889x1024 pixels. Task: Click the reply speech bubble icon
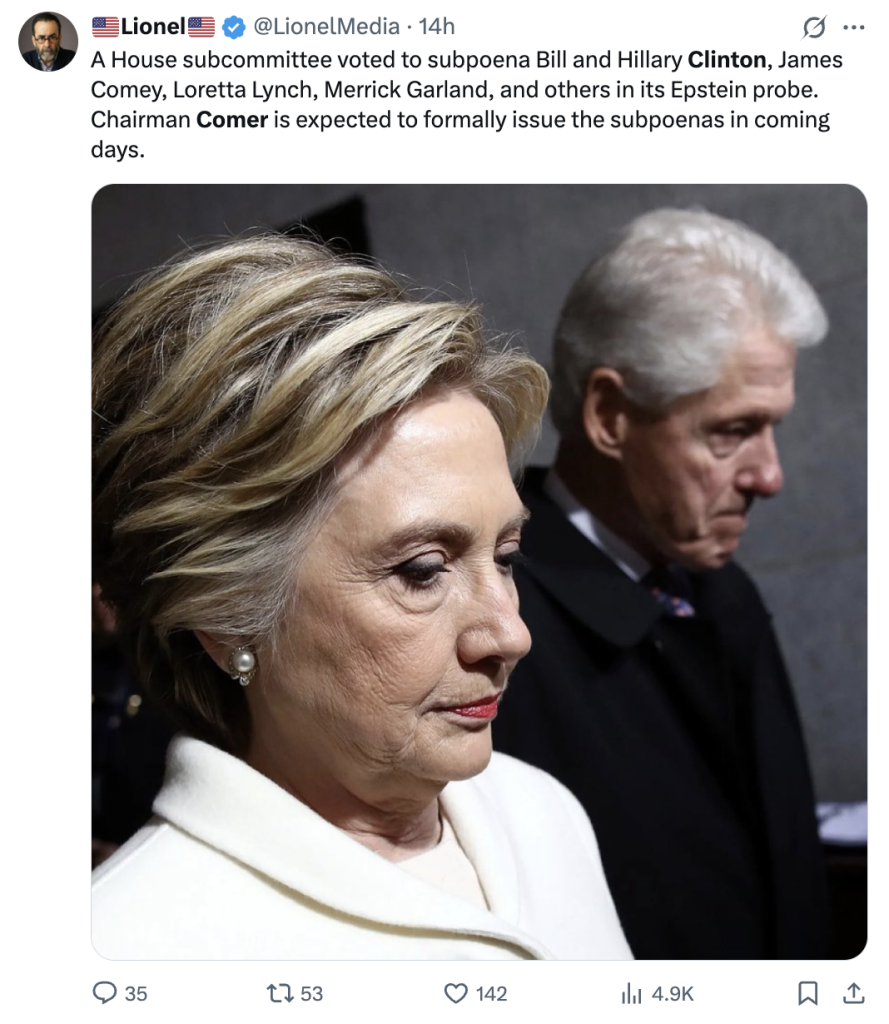point(104,993)
